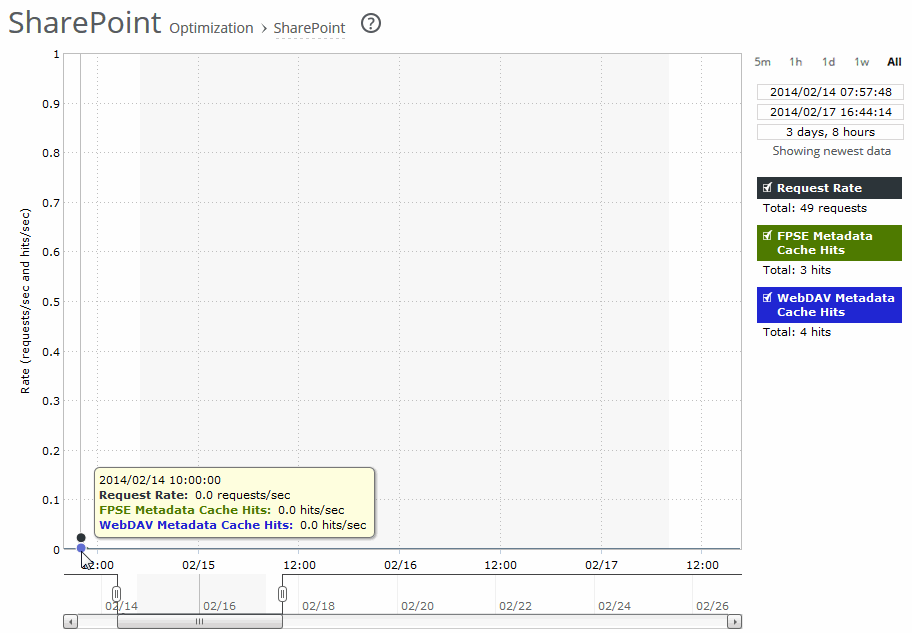Viewport: 912px width, 633px height.
Task: Click the Optimization breadcrumb
Action: point(211,28)
